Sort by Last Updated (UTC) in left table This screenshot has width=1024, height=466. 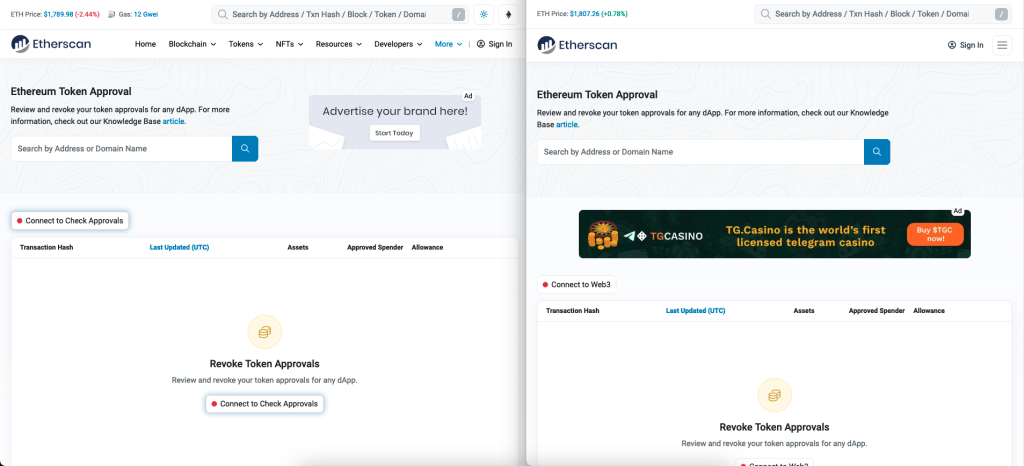tap(179, 247)
